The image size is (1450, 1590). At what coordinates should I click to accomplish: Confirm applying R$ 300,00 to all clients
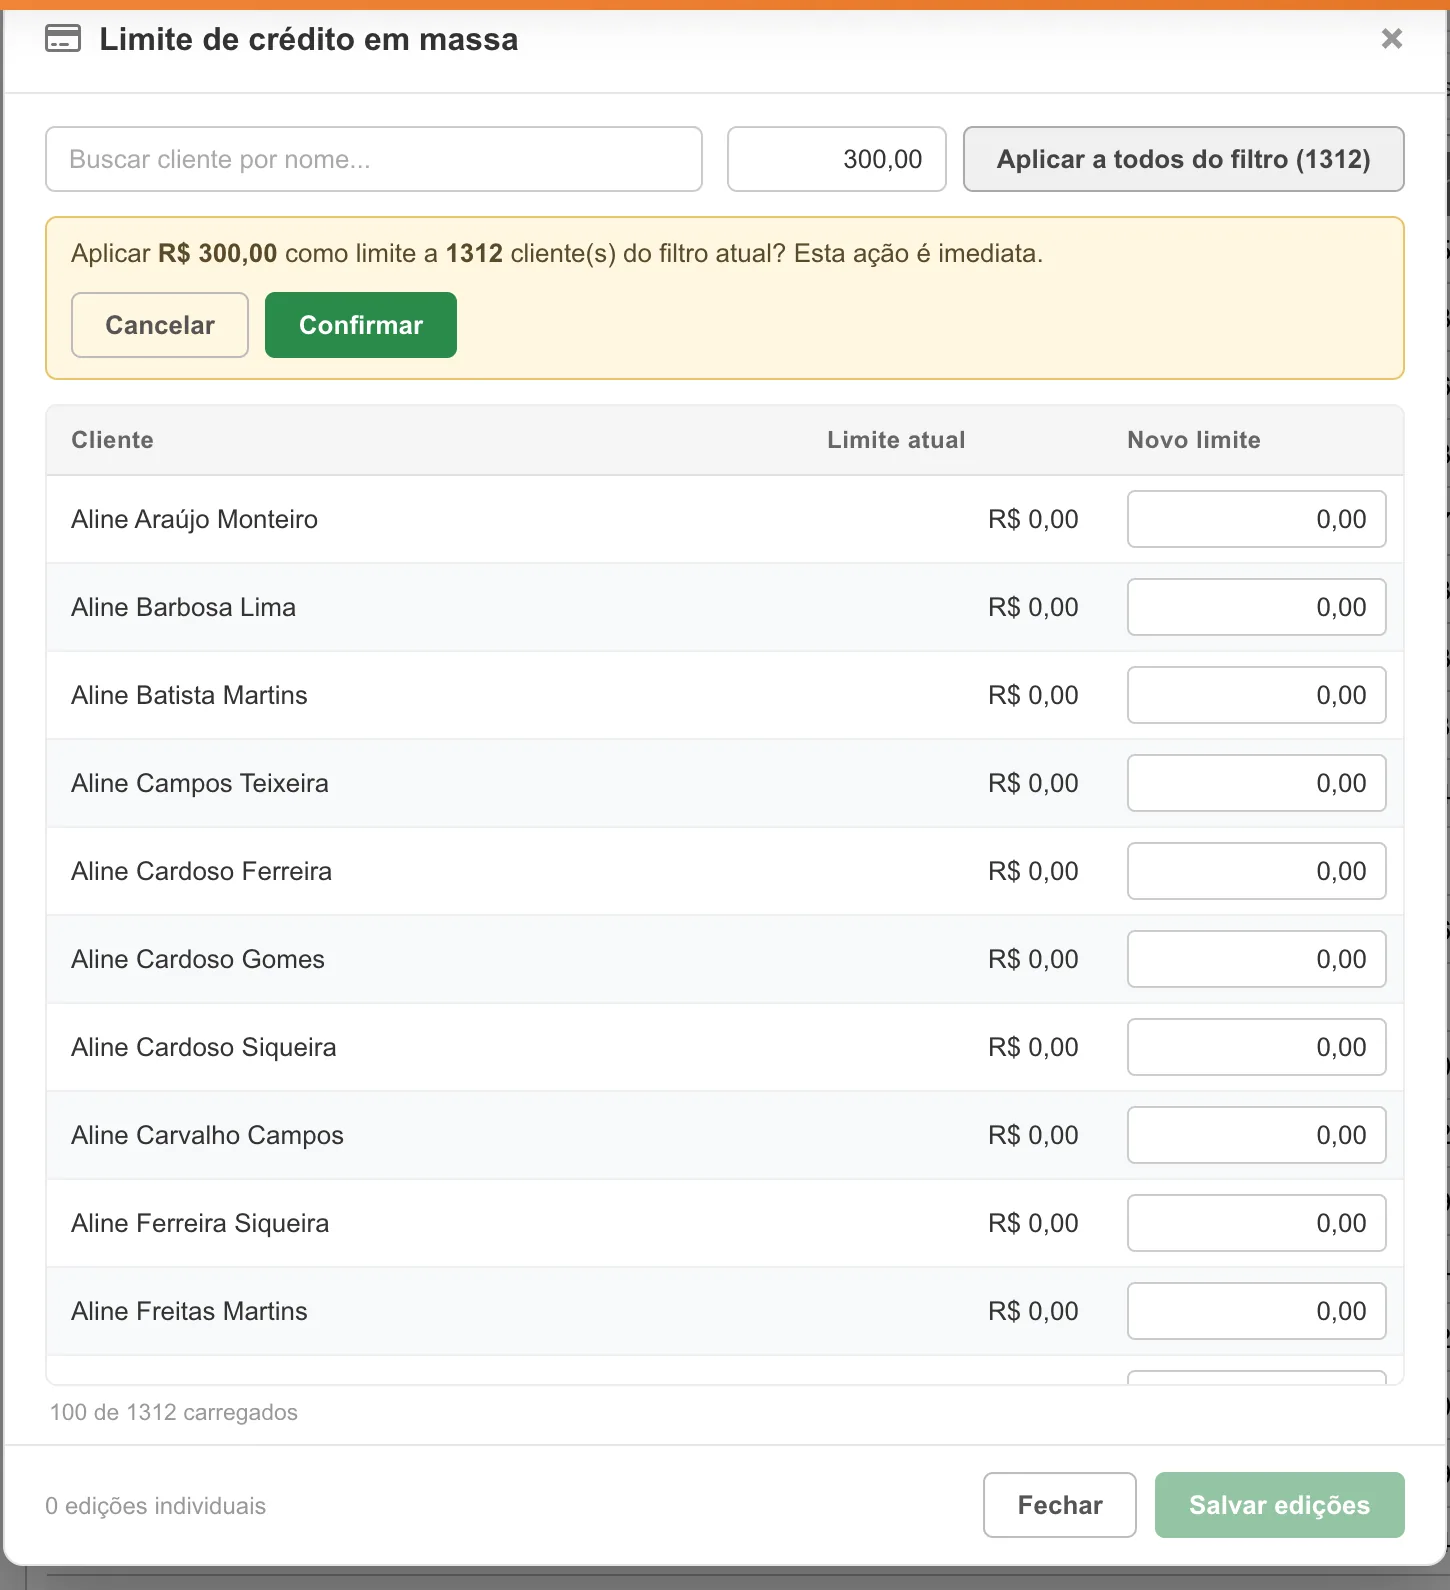pyautogui.click(x=361, y=325)
